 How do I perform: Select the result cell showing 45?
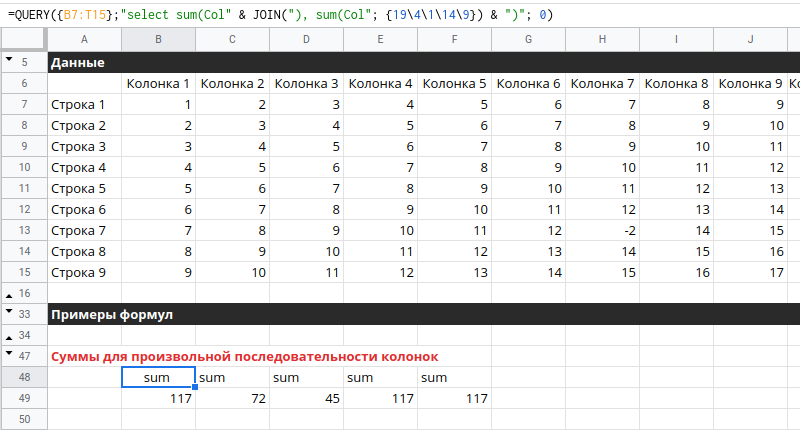(306, 398)
